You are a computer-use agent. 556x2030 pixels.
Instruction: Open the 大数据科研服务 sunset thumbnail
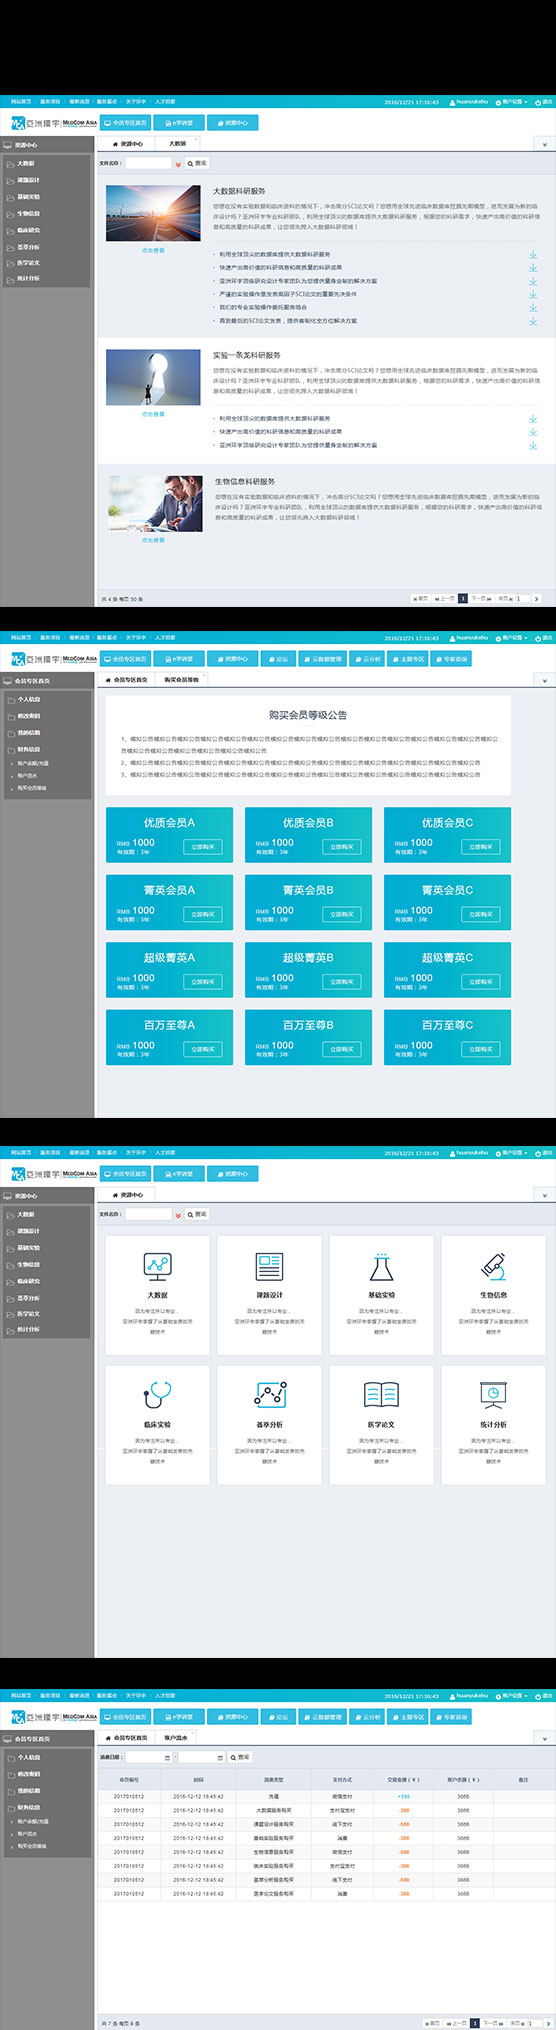coord(153,214)
